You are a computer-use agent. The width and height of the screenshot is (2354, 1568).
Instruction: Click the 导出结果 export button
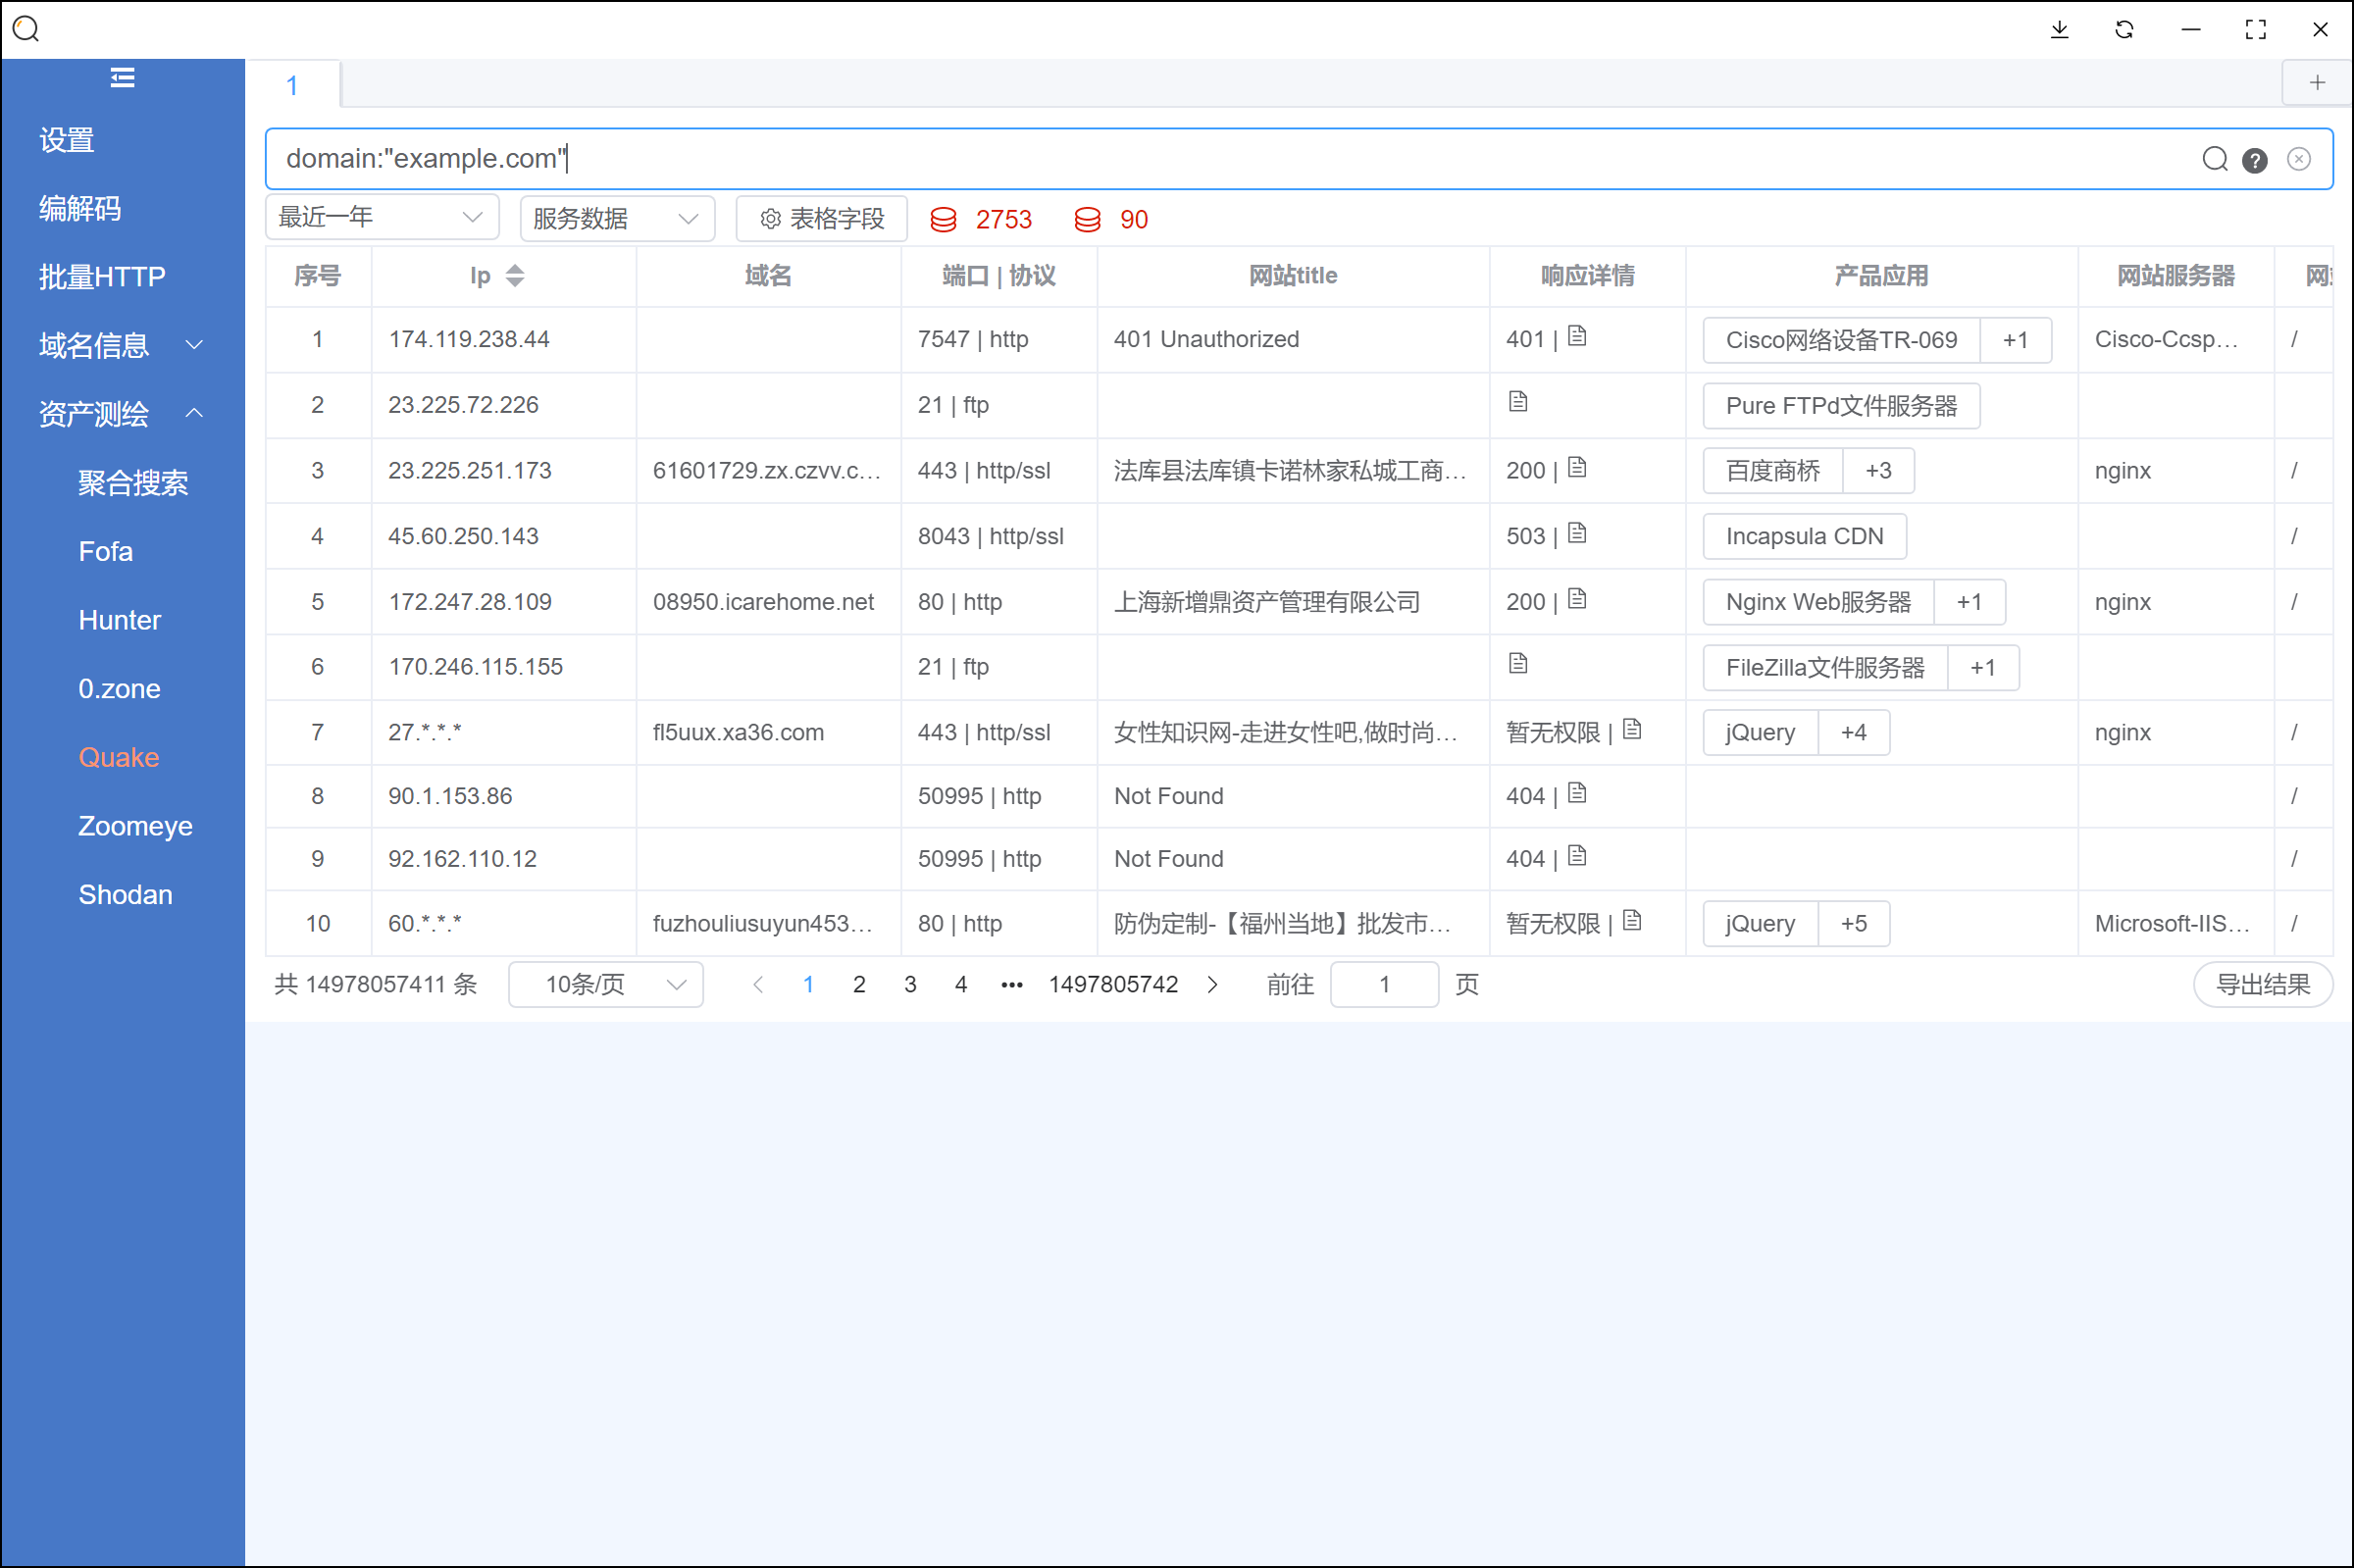(x=2262, y=985)
